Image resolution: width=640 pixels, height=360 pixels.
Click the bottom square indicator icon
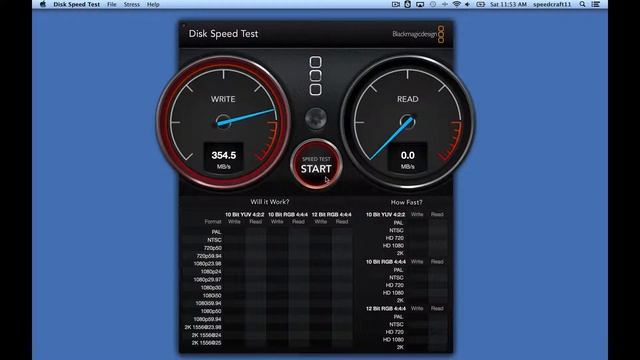(x=316, y=89)
